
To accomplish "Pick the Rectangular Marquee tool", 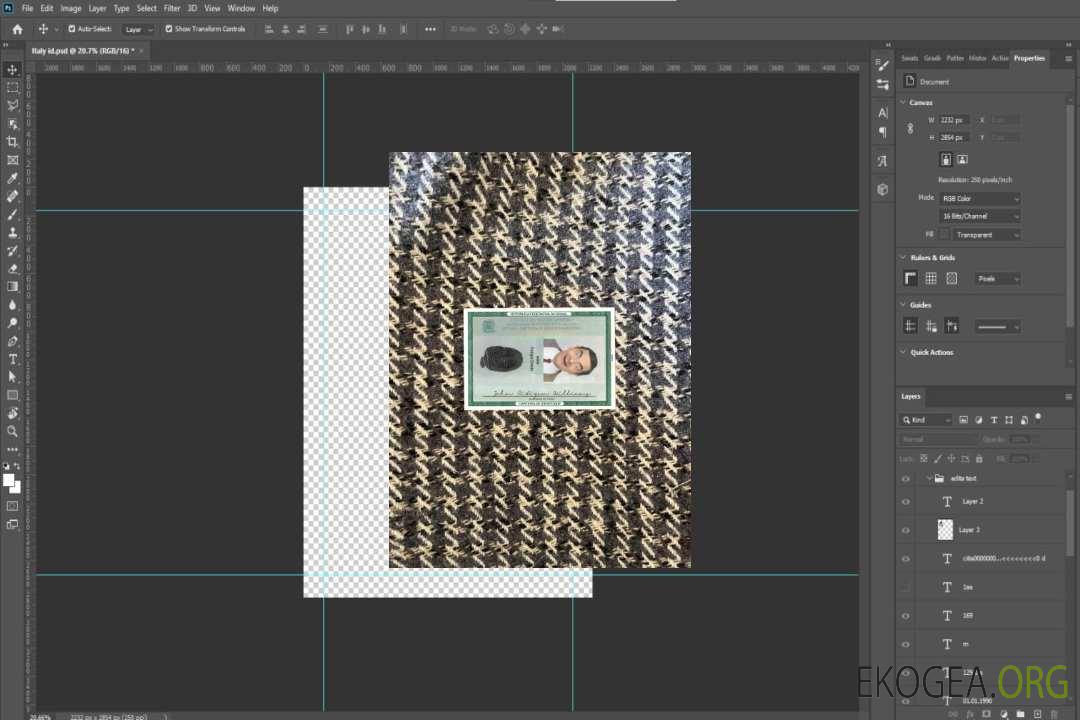I will tap(12, 87).
